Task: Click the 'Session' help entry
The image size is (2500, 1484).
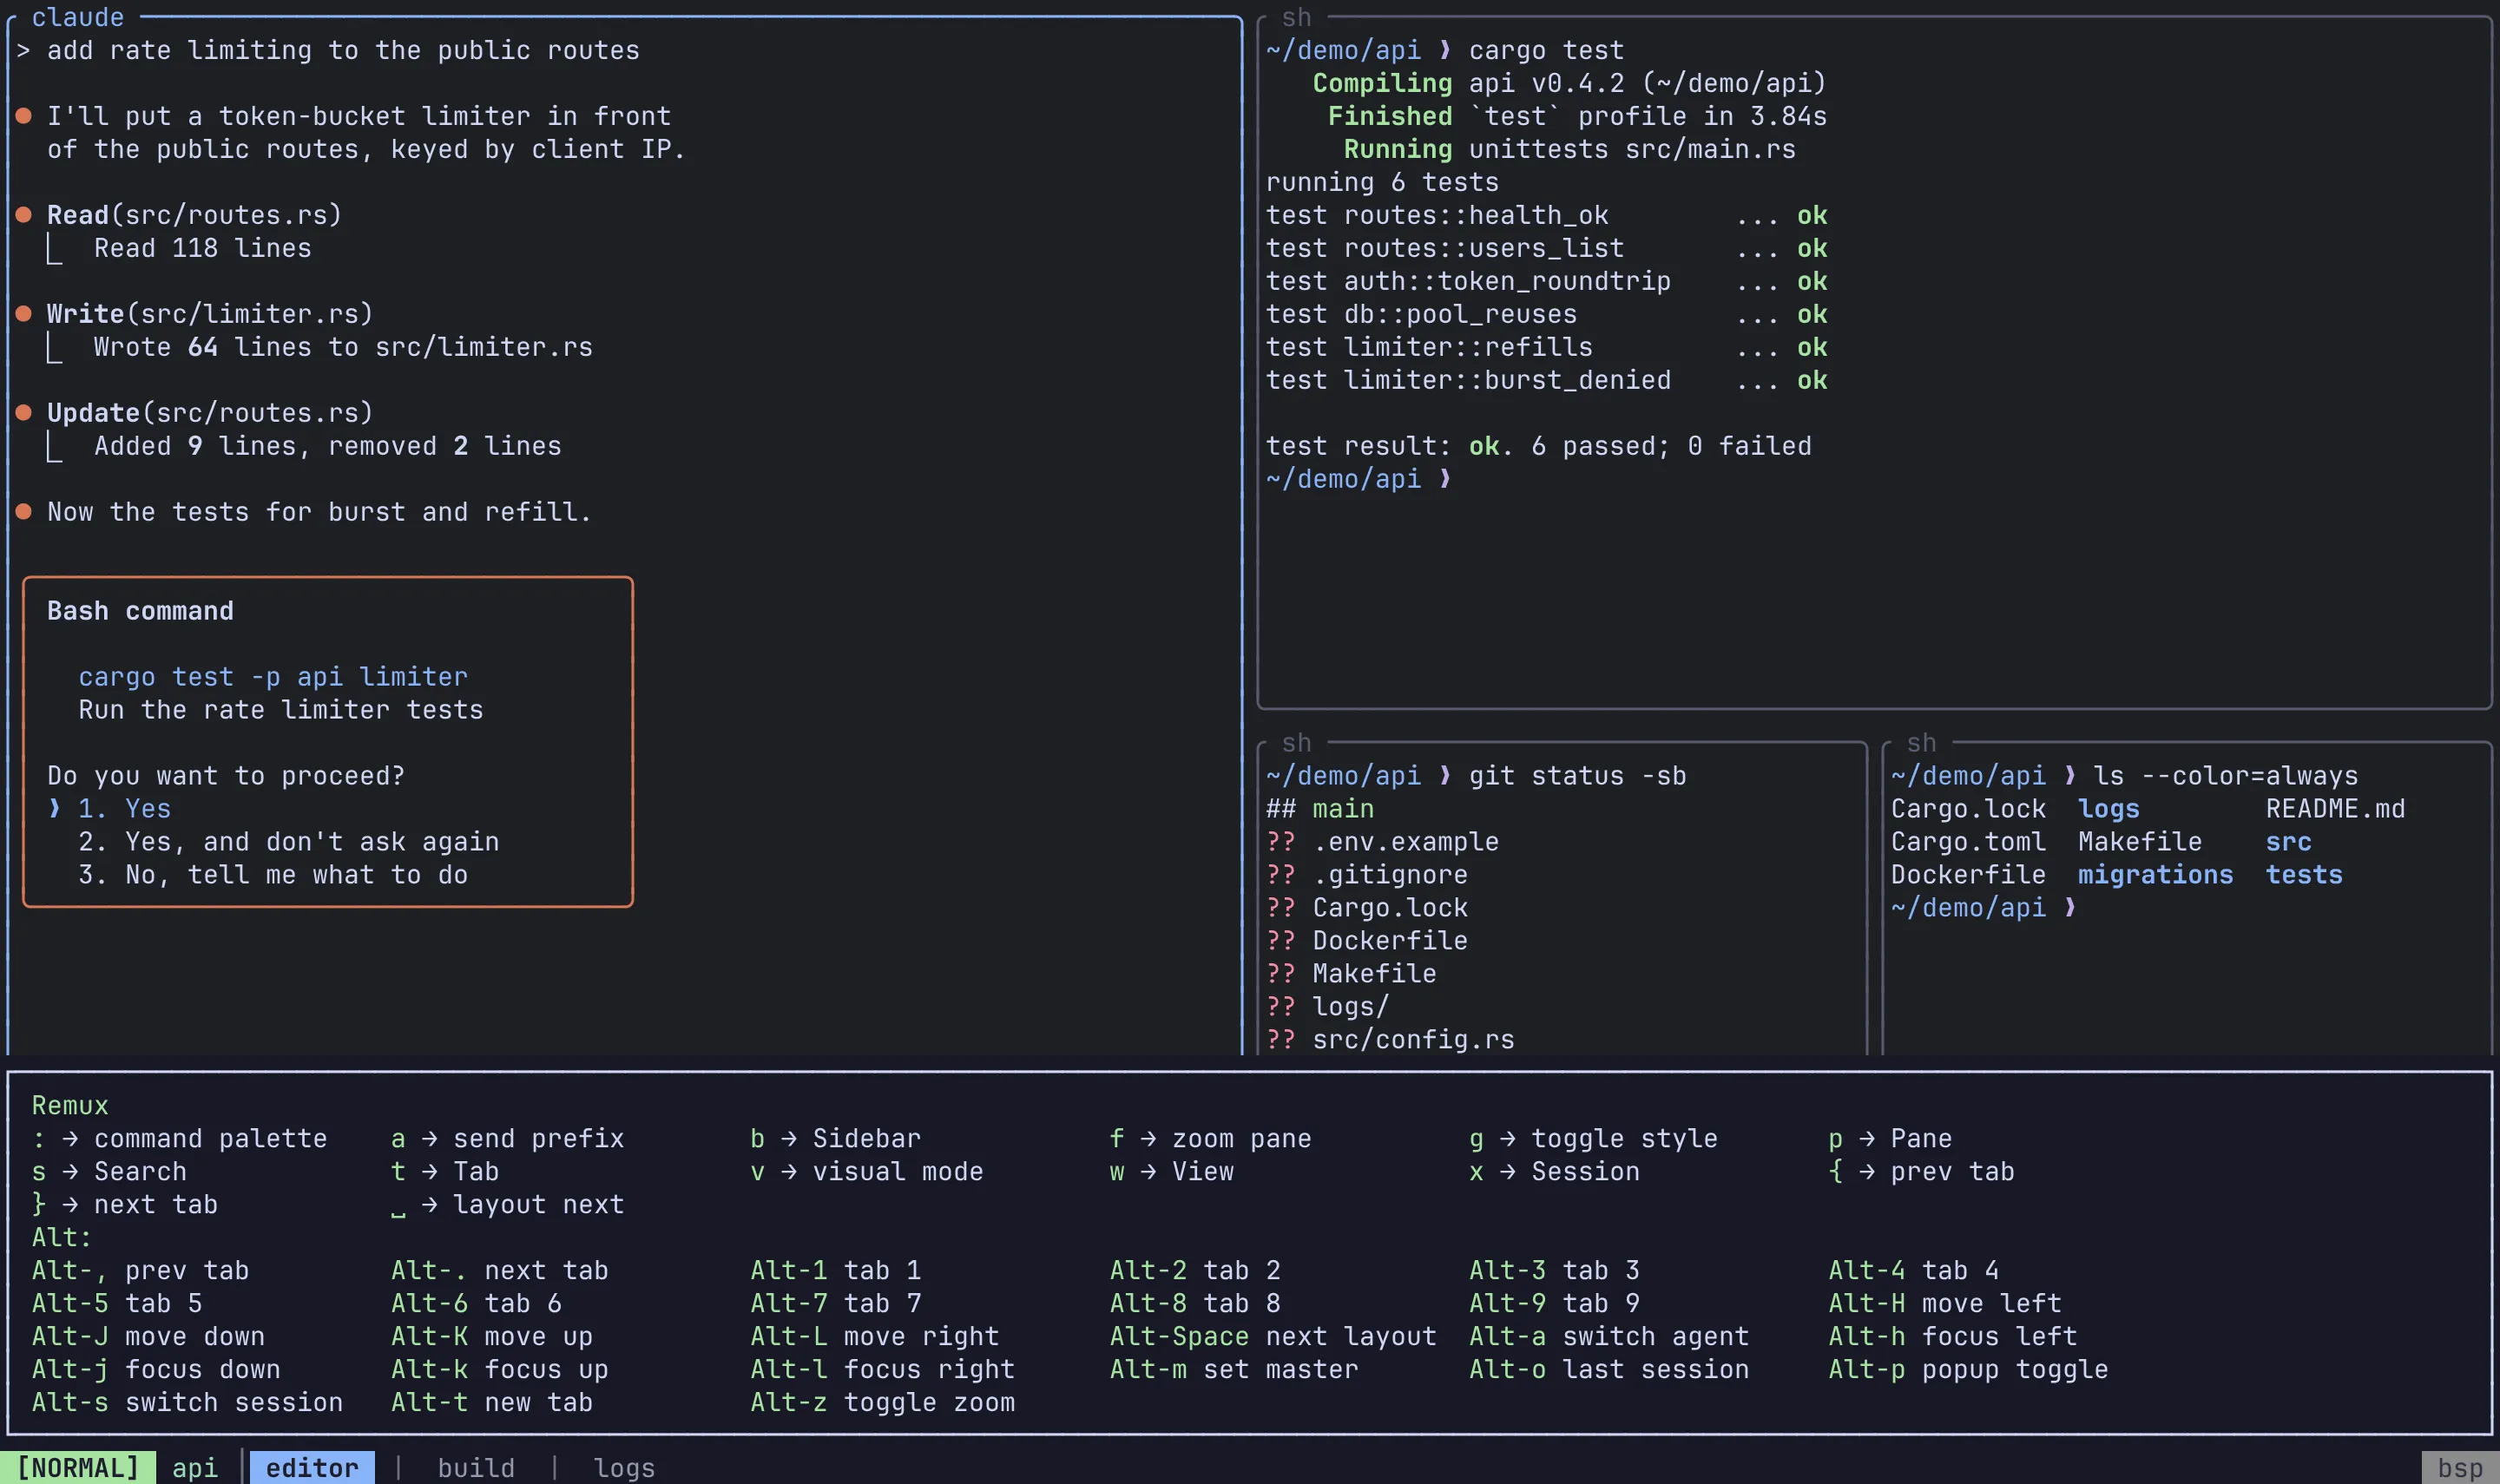Action: click(1554, 1172)
